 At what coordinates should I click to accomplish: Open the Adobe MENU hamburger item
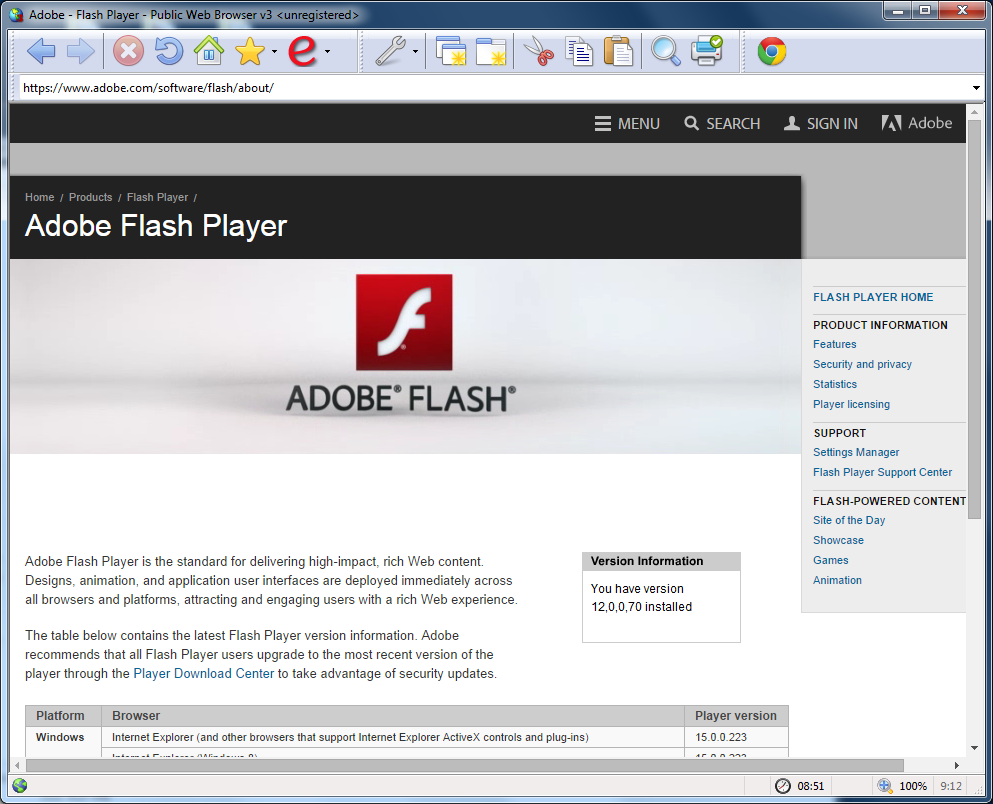click(627, 123)
